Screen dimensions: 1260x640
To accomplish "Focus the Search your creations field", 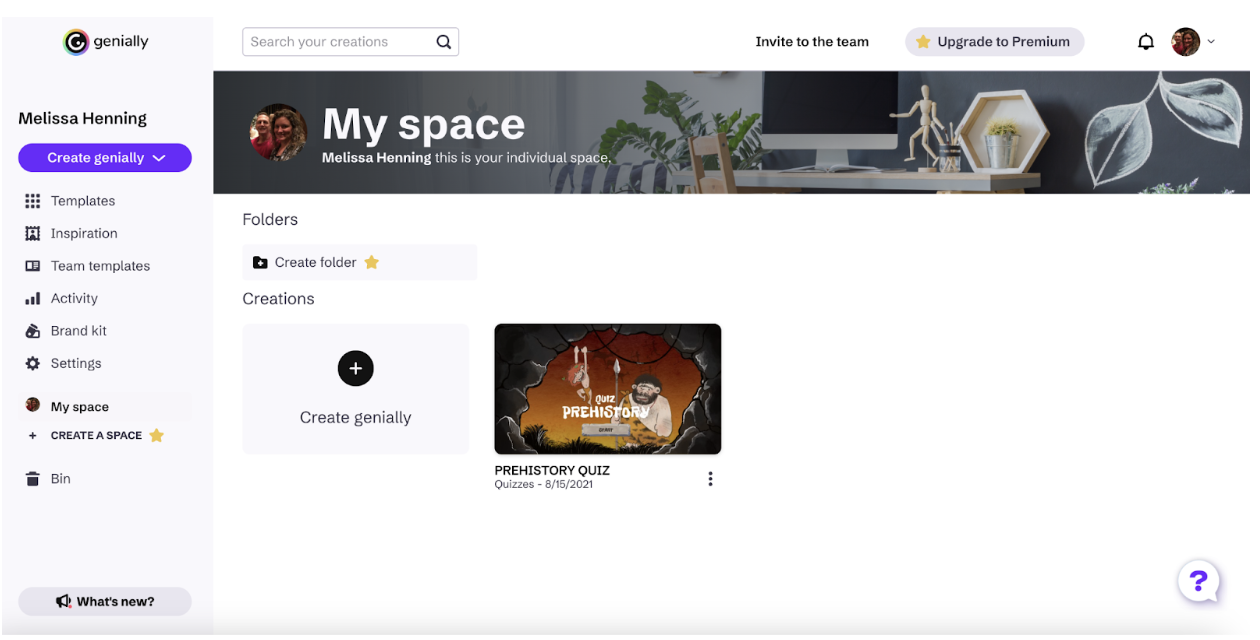I will [350, 42].
